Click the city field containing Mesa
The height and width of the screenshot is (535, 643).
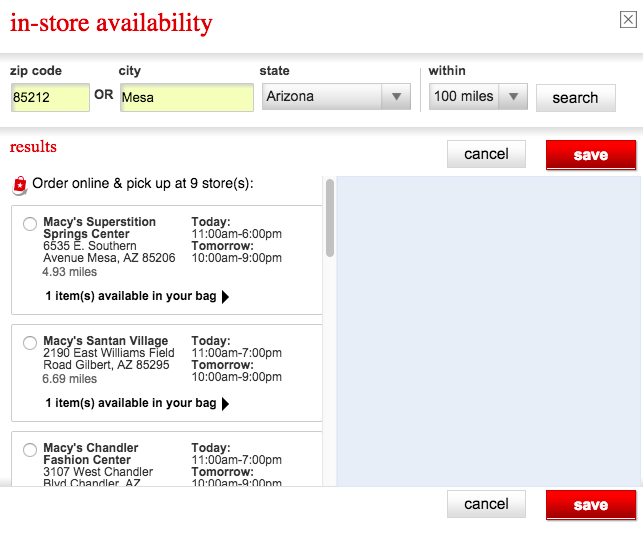[x=186, y=98]
